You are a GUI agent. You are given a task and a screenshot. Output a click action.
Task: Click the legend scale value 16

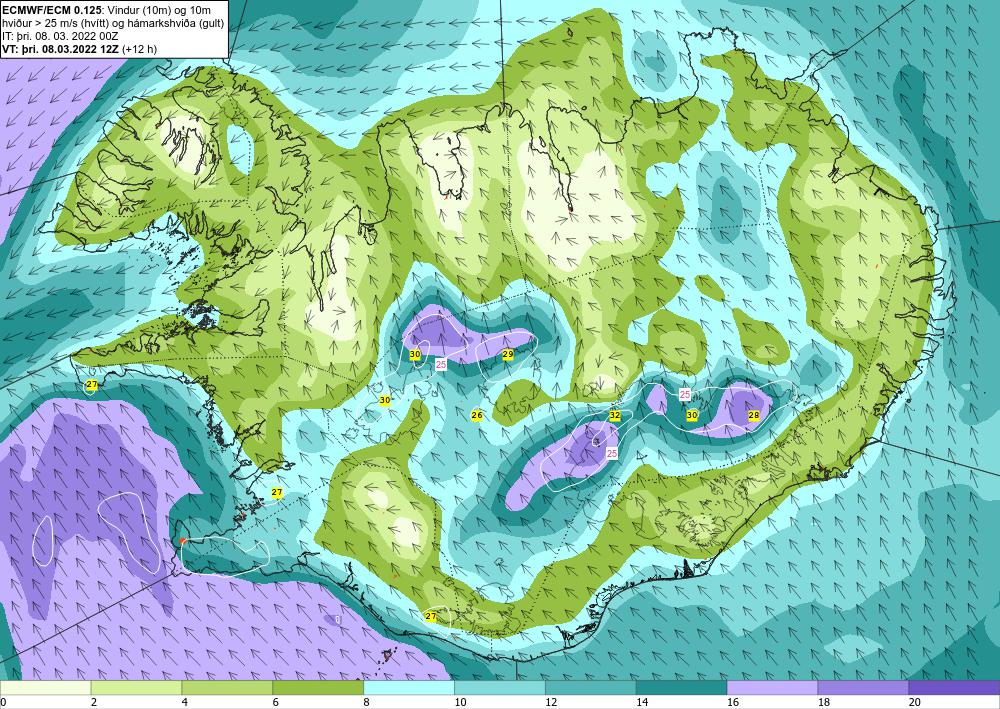[733, 703]
